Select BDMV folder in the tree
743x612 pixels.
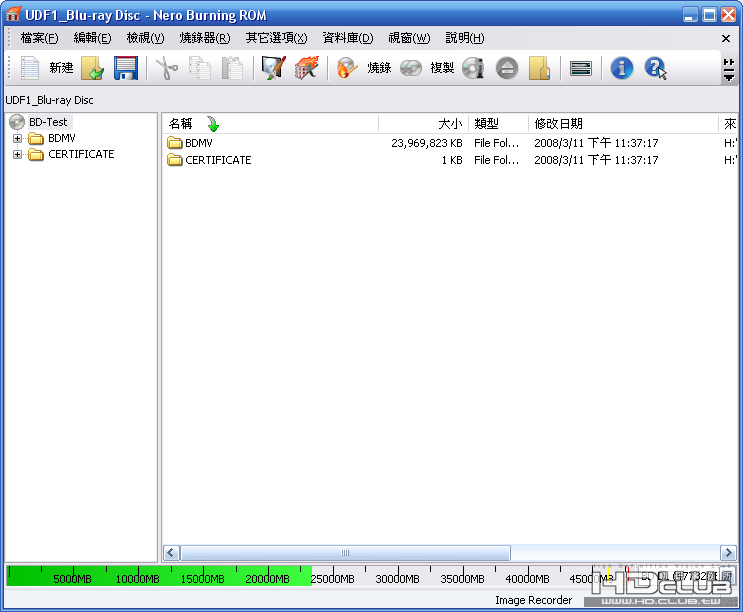(x=62, y=138)
